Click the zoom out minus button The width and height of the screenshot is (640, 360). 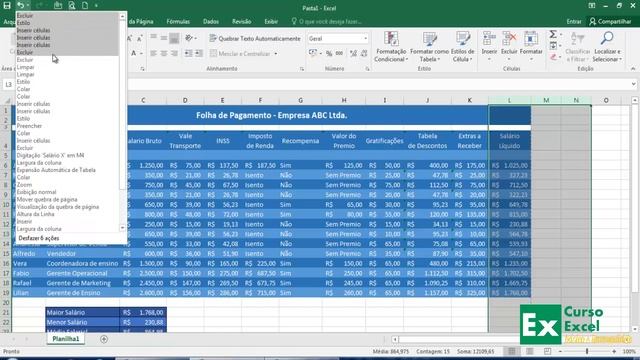(x=560, y=351)
